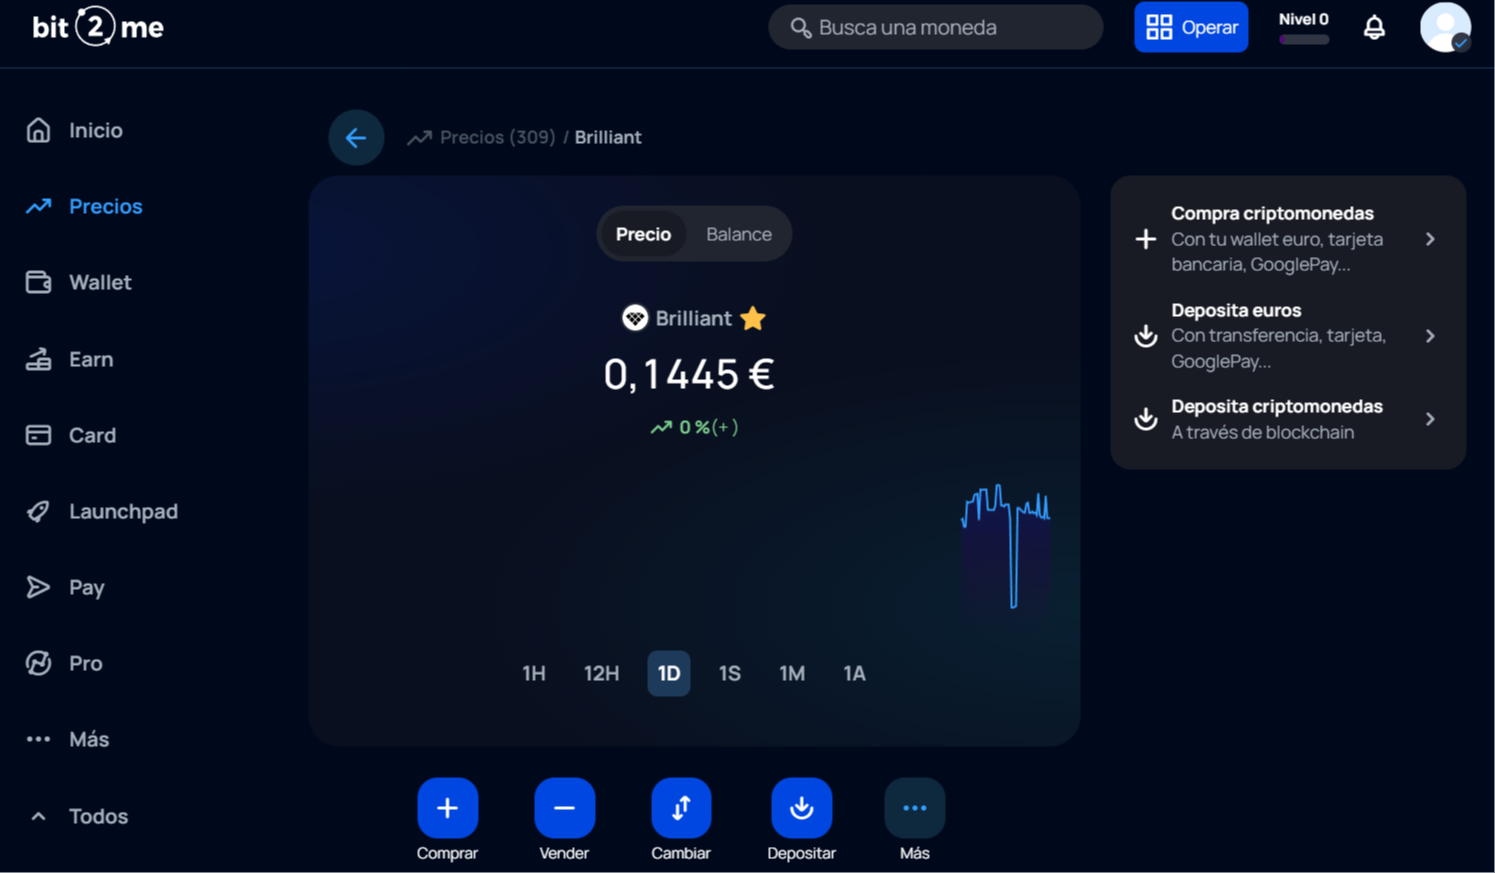Click the Compra criptomonedas title

coord(1272,213)
